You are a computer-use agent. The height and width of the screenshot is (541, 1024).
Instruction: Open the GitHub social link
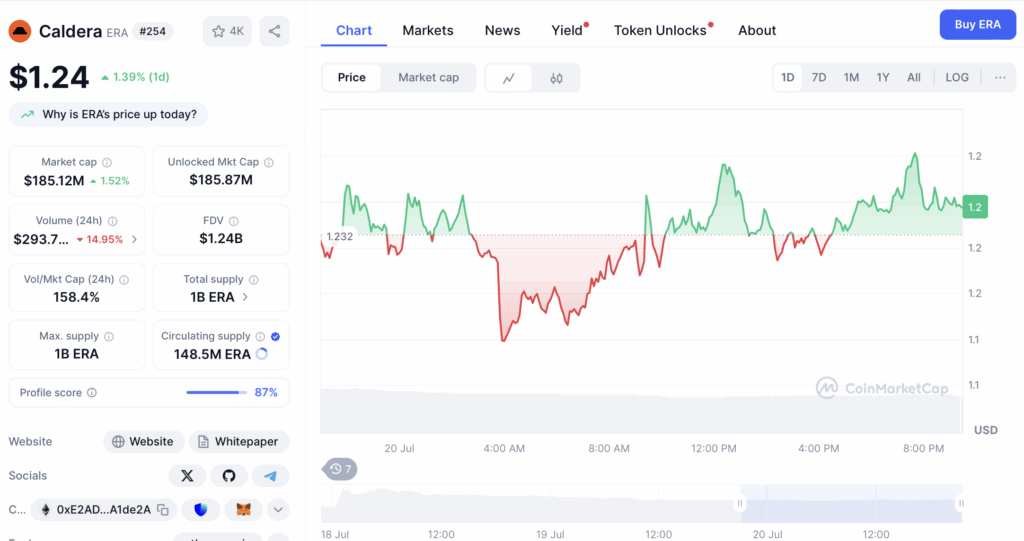point(229,476)
